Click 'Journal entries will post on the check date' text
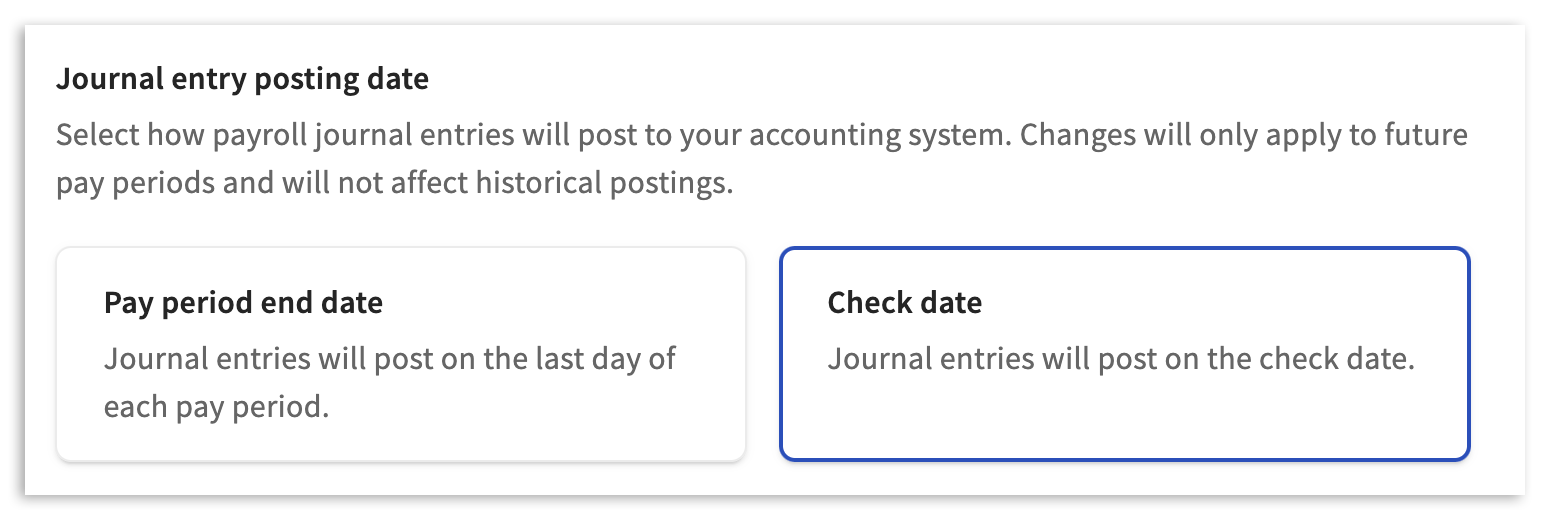The height and width of the screenshot is (520, 1550). point(1120,358)
